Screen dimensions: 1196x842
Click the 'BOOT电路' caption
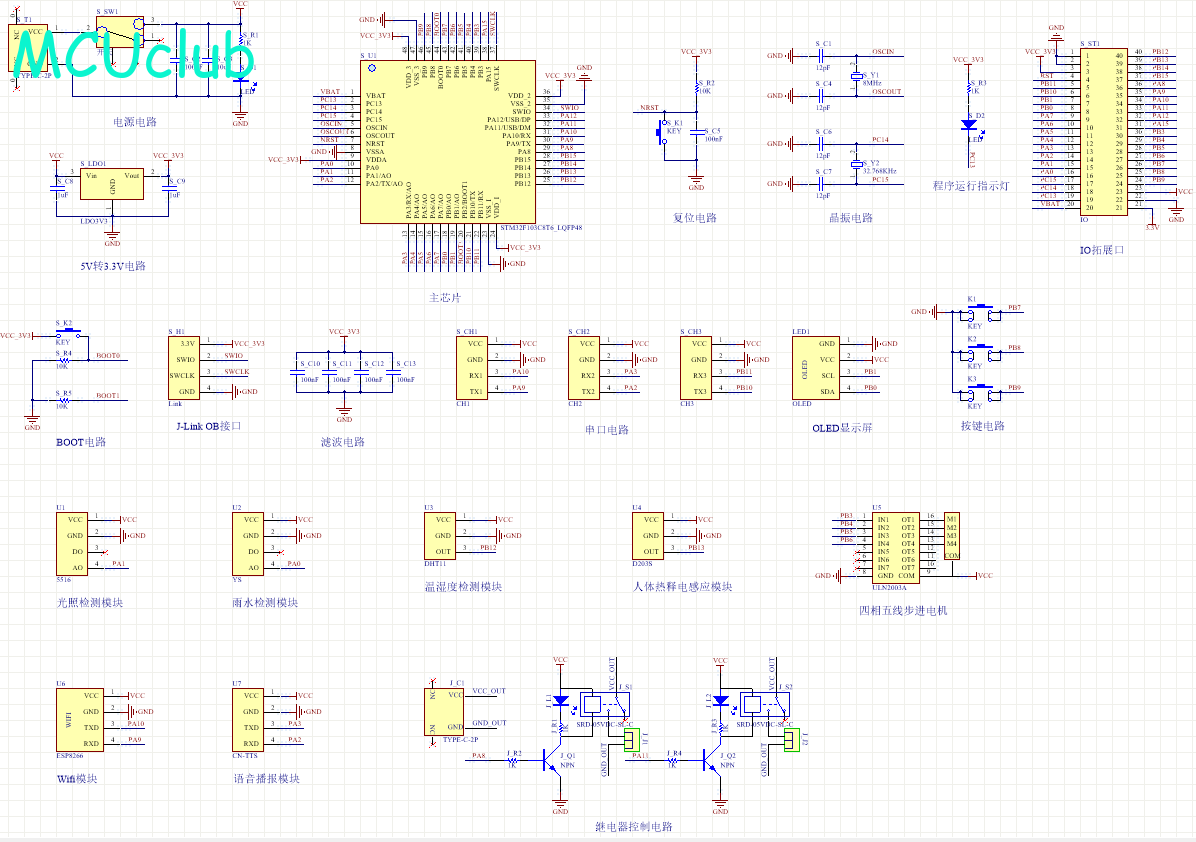click(x=81, y=442)
